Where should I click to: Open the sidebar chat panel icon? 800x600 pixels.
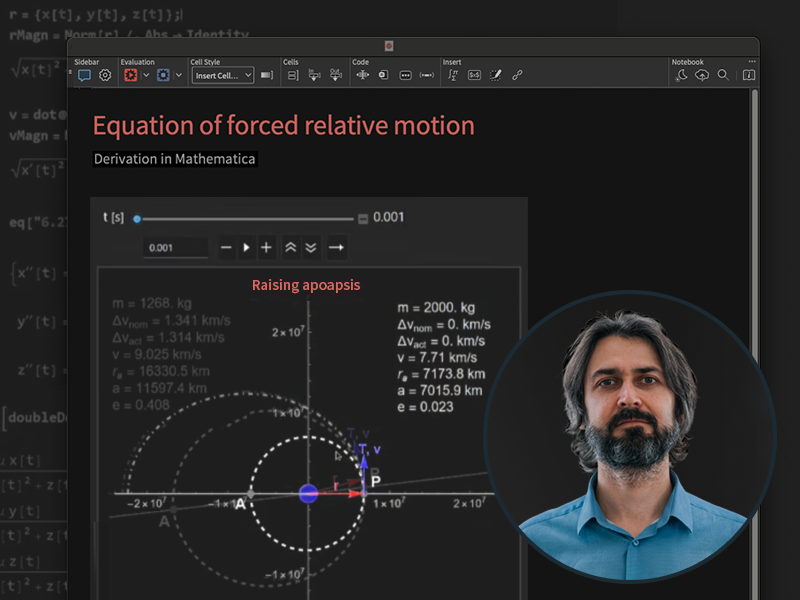pos(84,76)
